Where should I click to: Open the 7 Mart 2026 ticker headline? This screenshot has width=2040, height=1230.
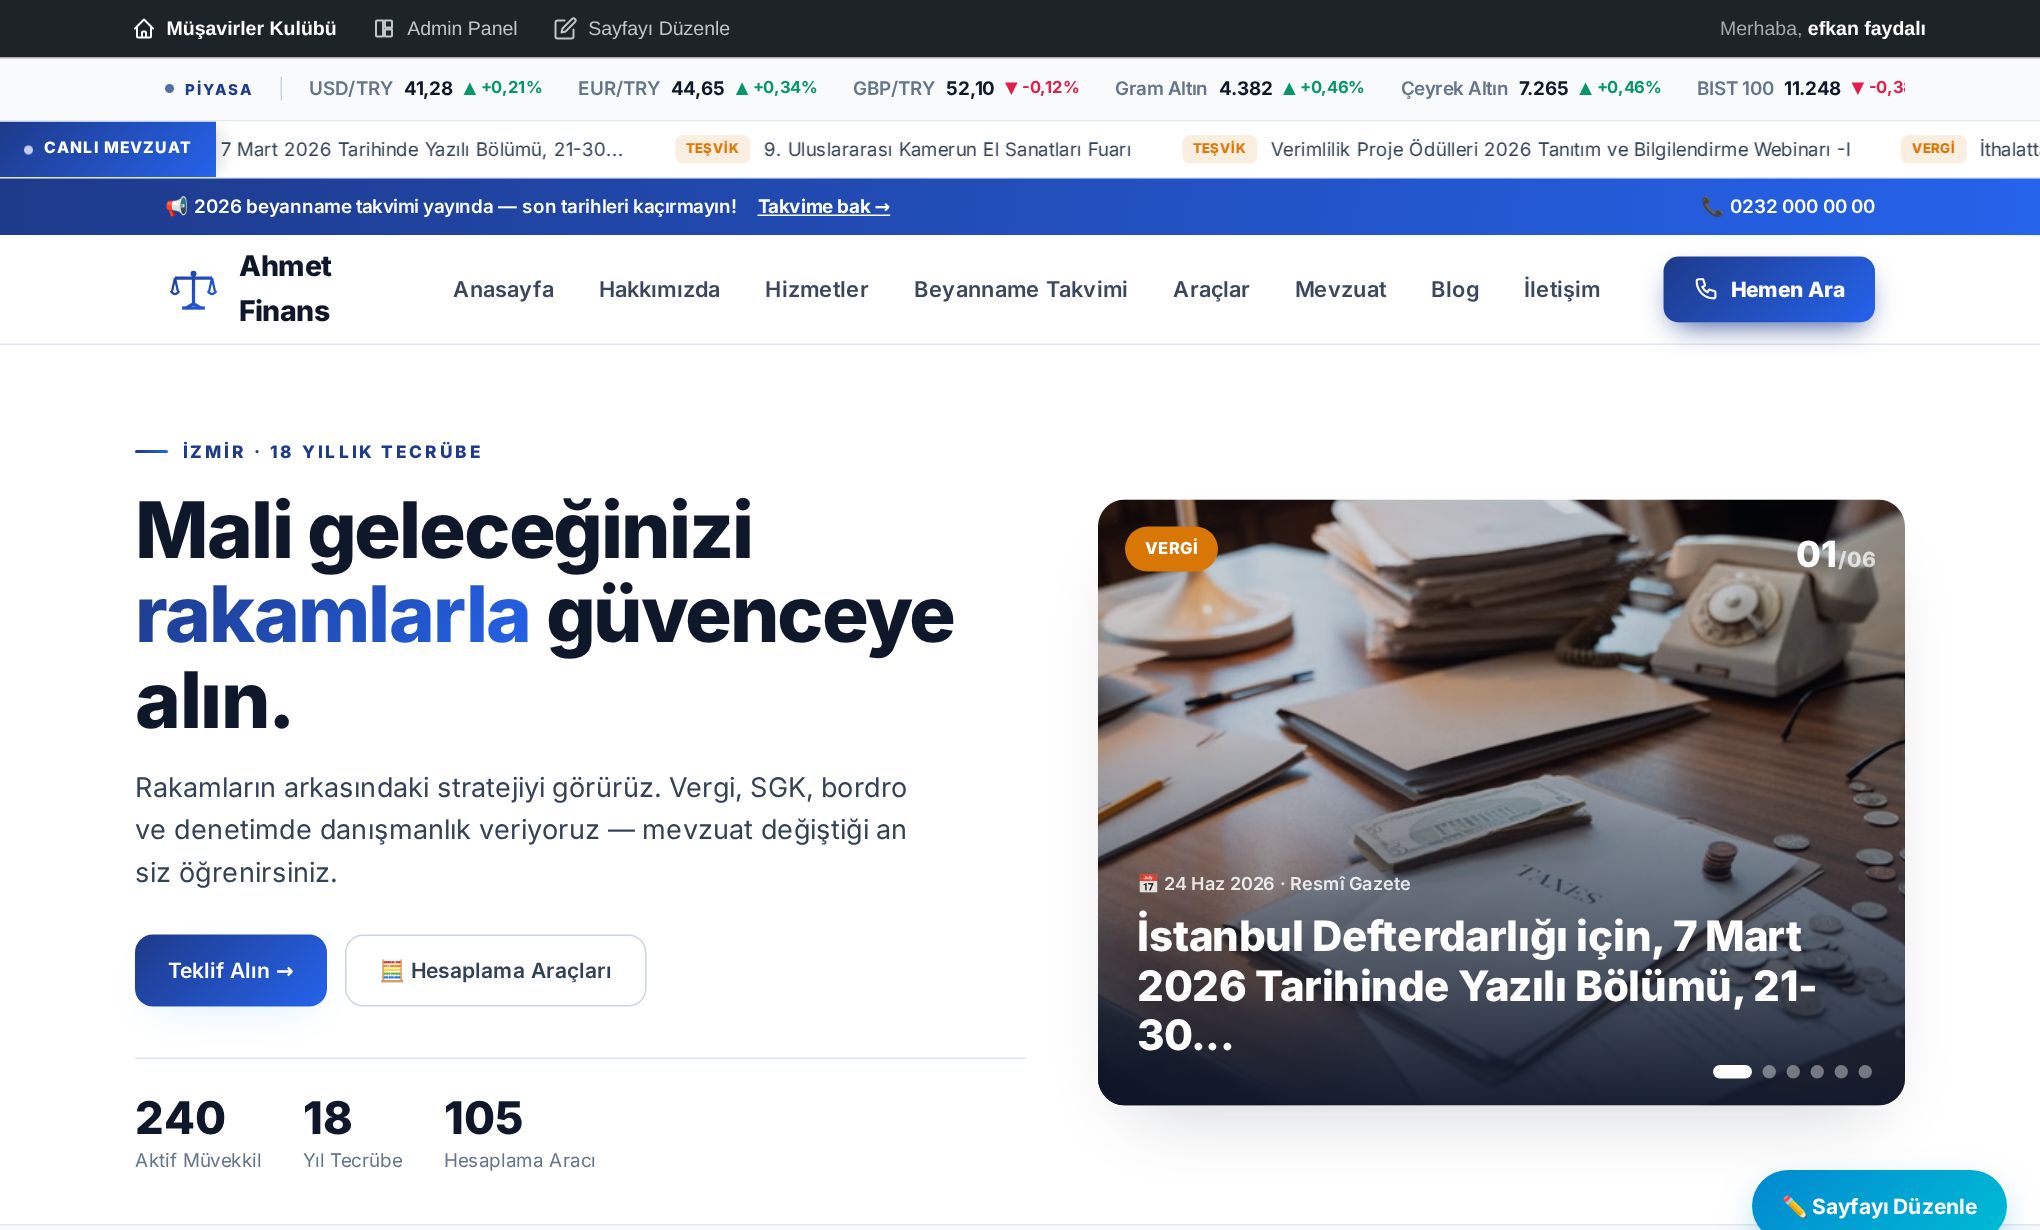tap(422, 149)
